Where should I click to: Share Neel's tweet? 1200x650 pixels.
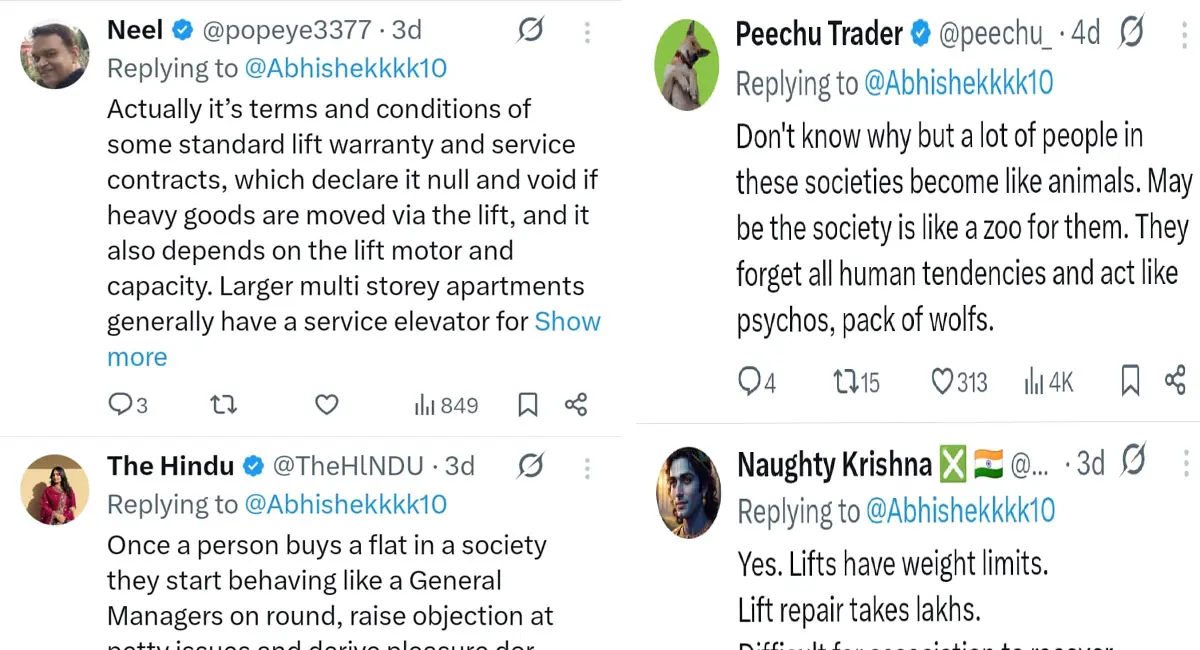(x=576, y=405)
